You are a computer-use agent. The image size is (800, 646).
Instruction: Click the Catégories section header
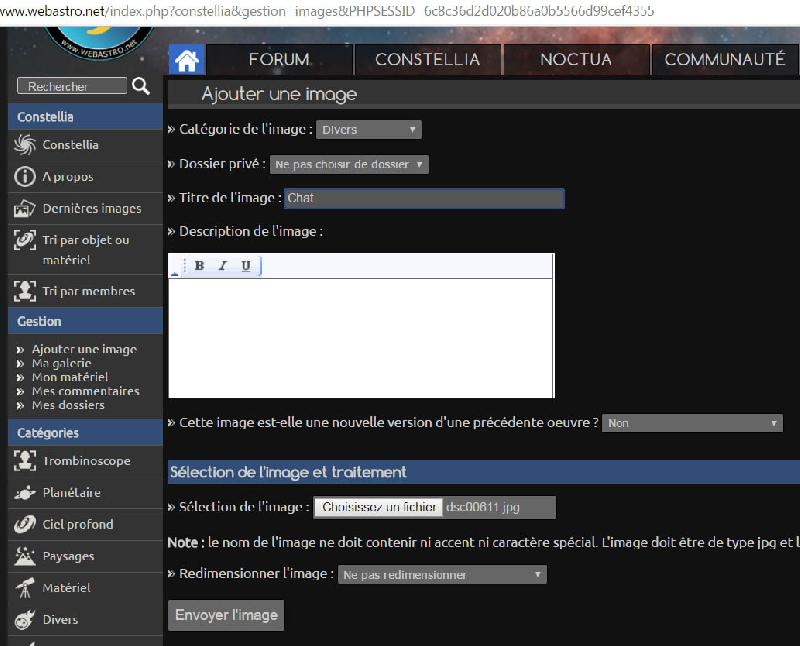pos(86,433)
